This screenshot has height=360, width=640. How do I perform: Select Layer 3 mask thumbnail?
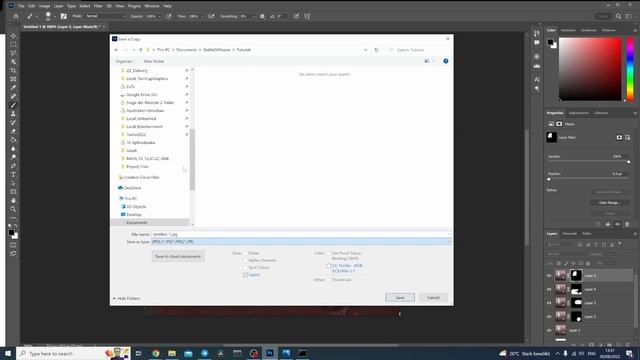[576, 303]
